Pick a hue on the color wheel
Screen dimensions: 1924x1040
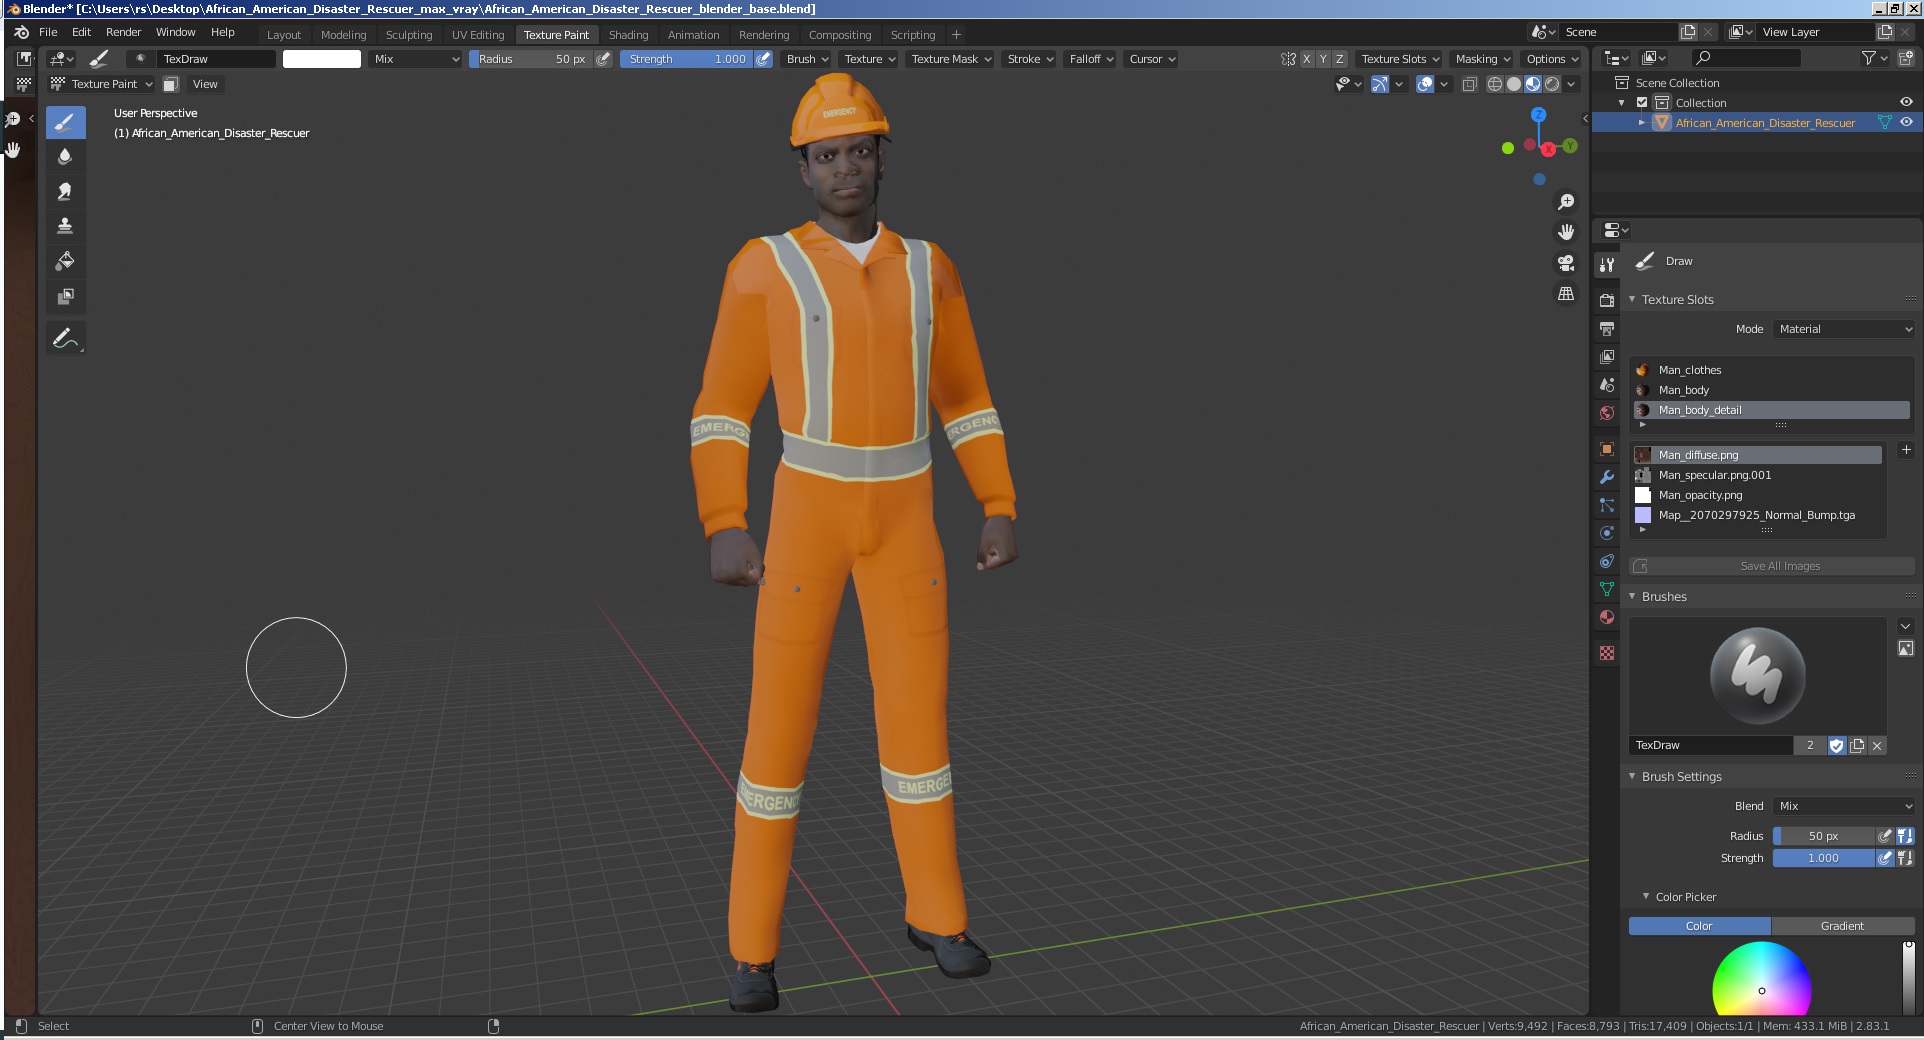click(x=1762, y=978)
